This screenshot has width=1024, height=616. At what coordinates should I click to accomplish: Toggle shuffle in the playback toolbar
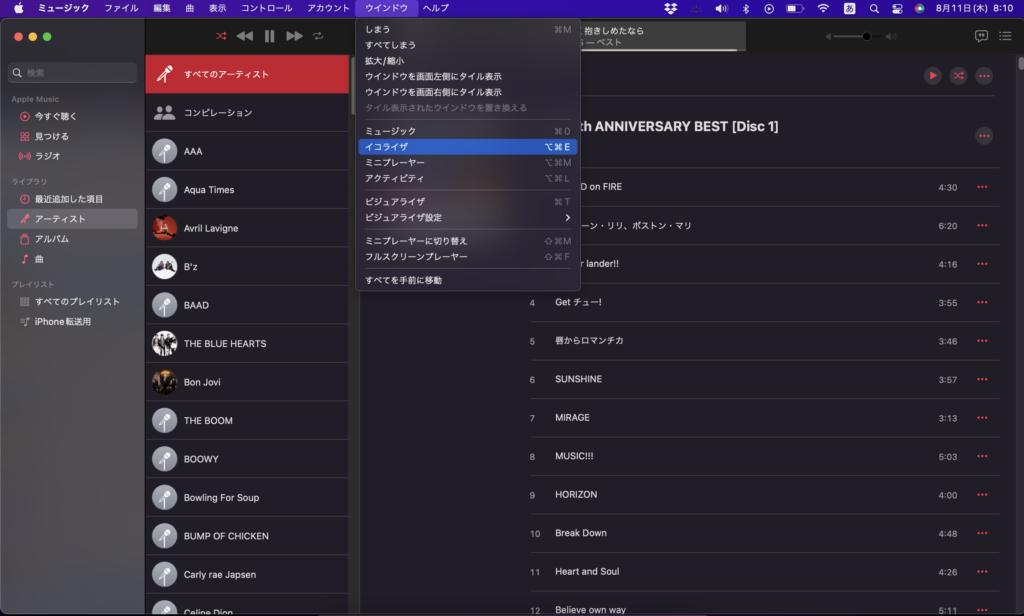pyautogui.click(x=221, y=36)
